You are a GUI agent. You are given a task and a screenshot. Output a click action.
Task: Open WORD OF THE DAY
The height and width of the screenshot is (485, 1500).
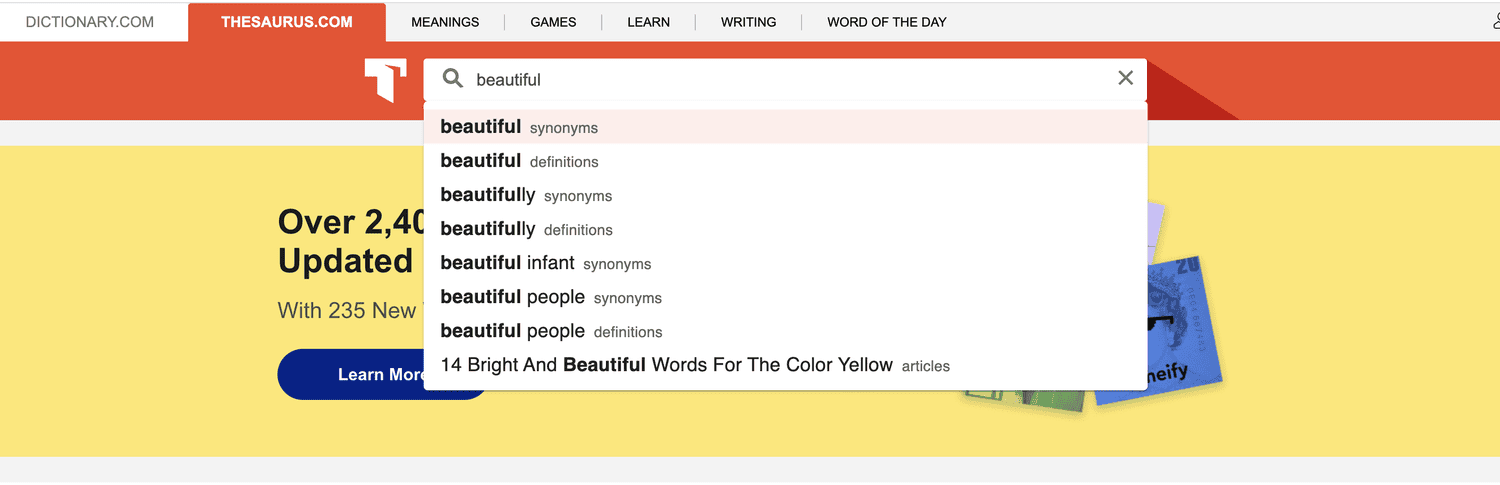887,22
